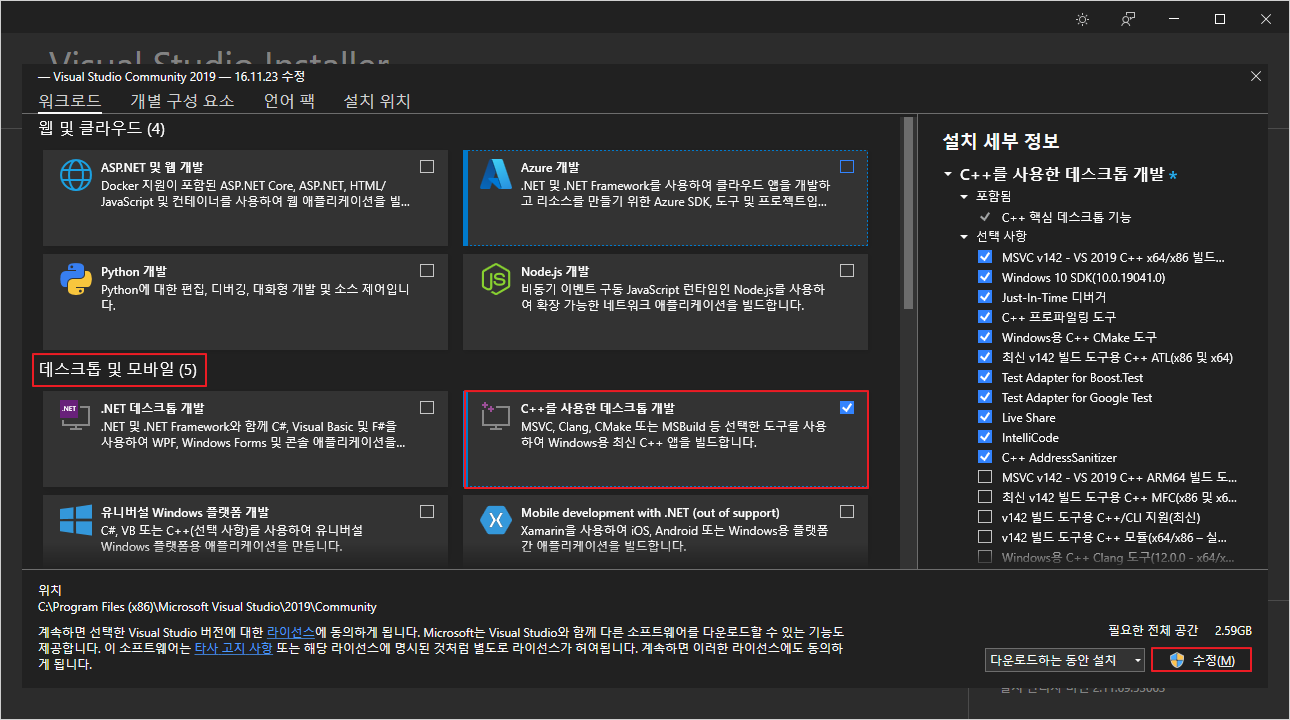Uncheck MSVC v142 x64/x86 build tools
Image resolution: width=1290 pixels, height=720 pixels.
[985, 257]
